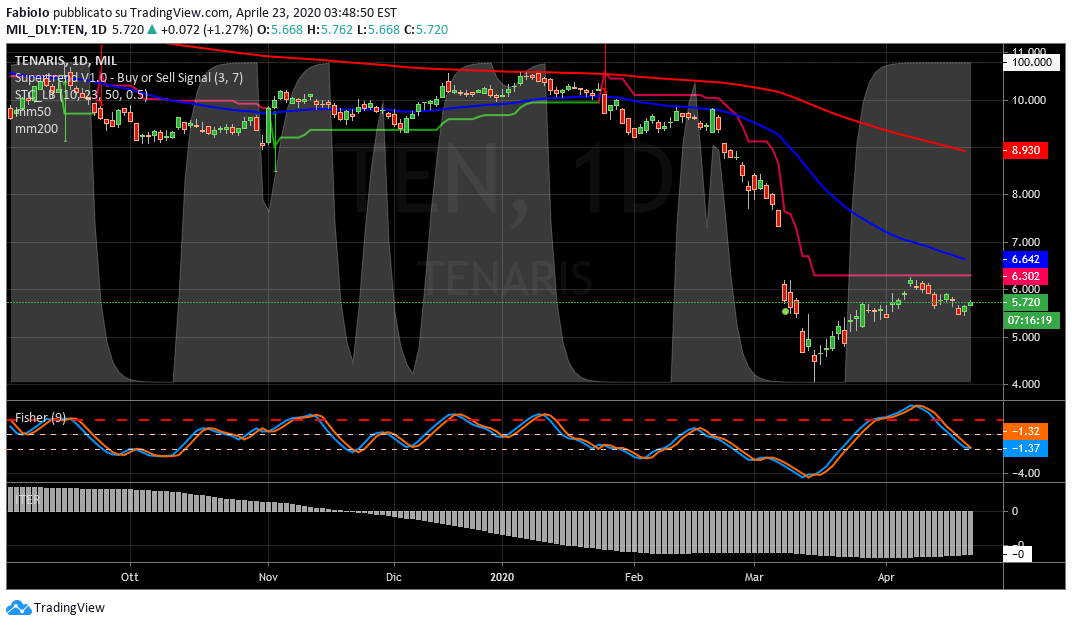Screen dimensions: 1072x626
Task: Open the Fisher (9) indicator legend
Action: click(x=41, y=417)
